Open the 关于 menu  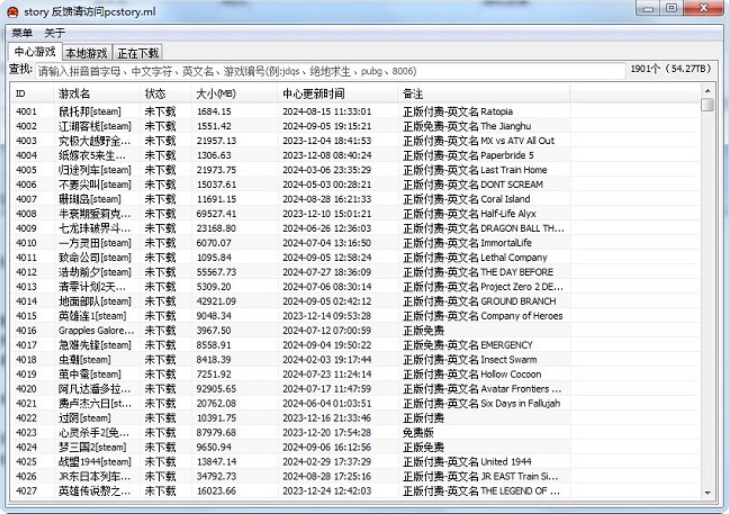click(x=55, y=33)
